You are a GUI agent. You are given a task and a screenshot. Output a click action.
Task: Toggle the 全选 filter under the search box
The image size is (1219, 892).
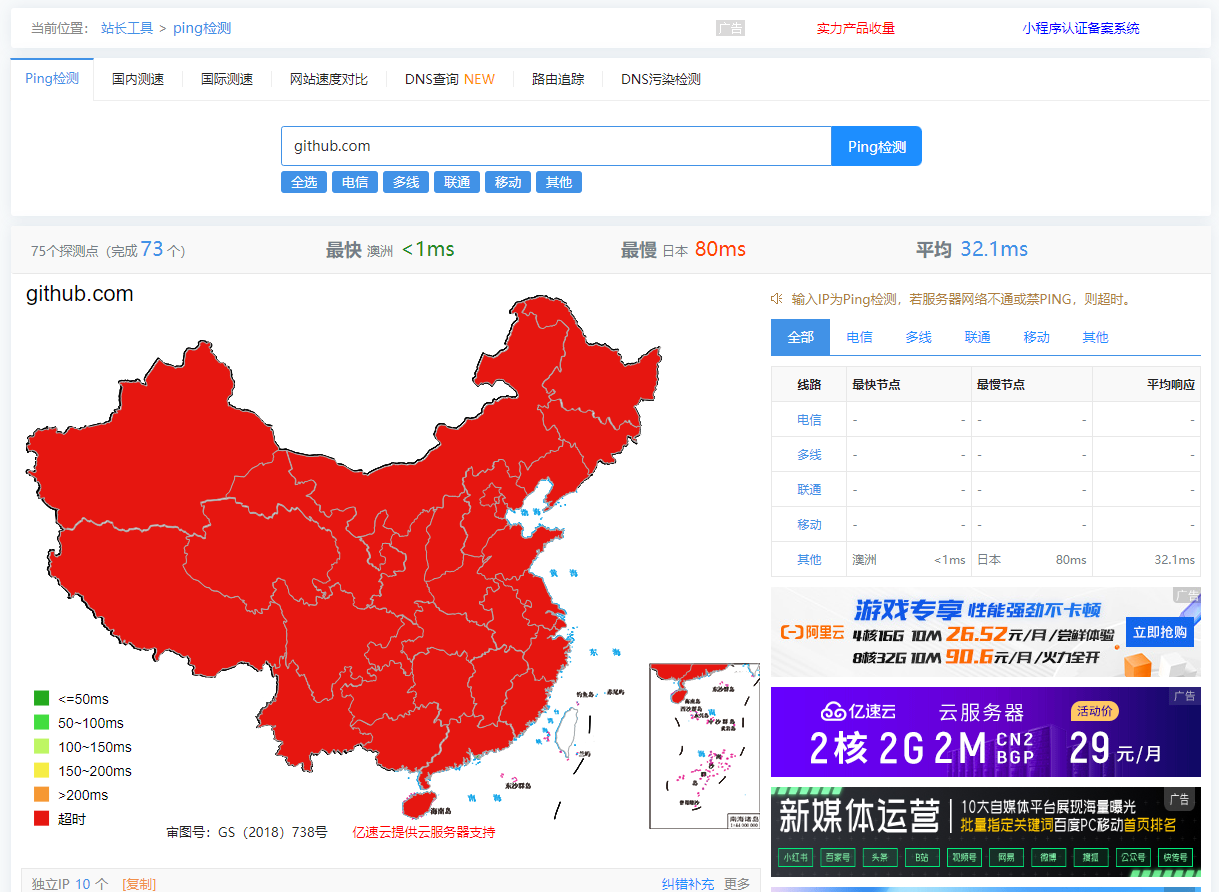(x=304, y=182)
